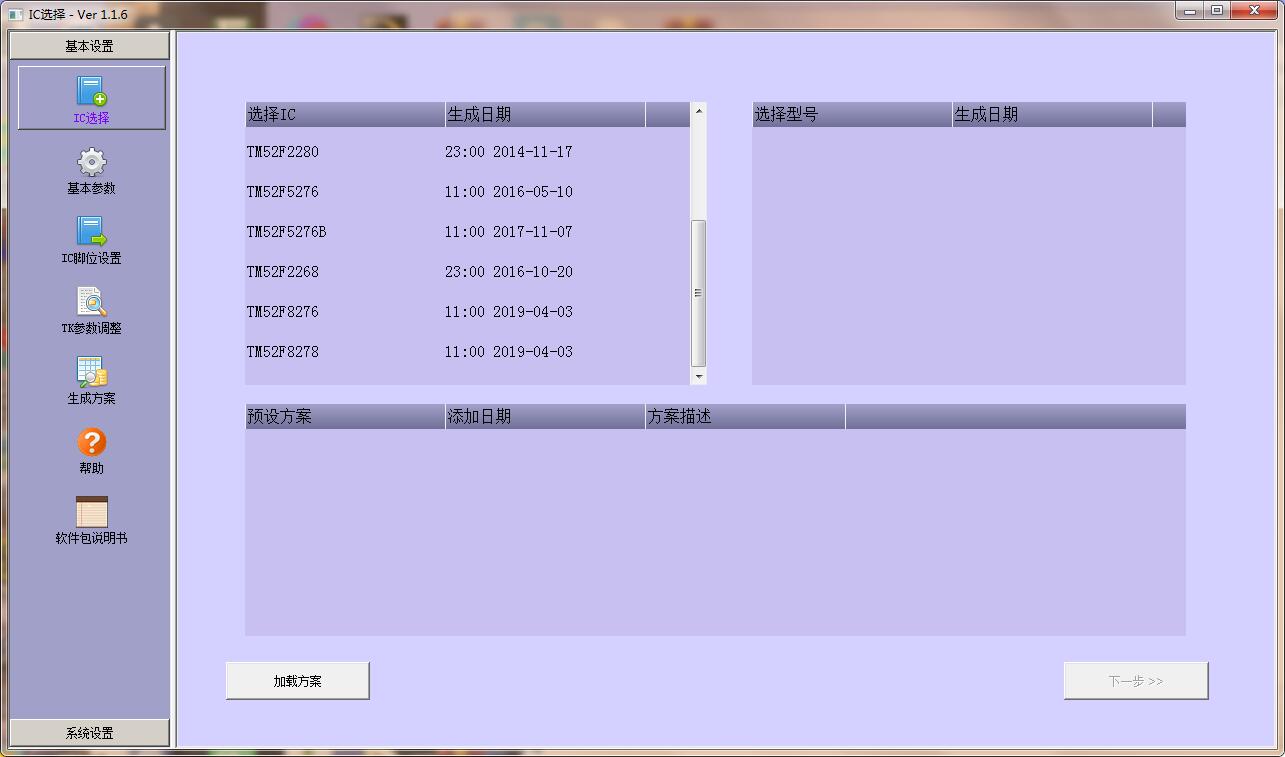Maximize the IC选择 window

(x=1216, y=11)
